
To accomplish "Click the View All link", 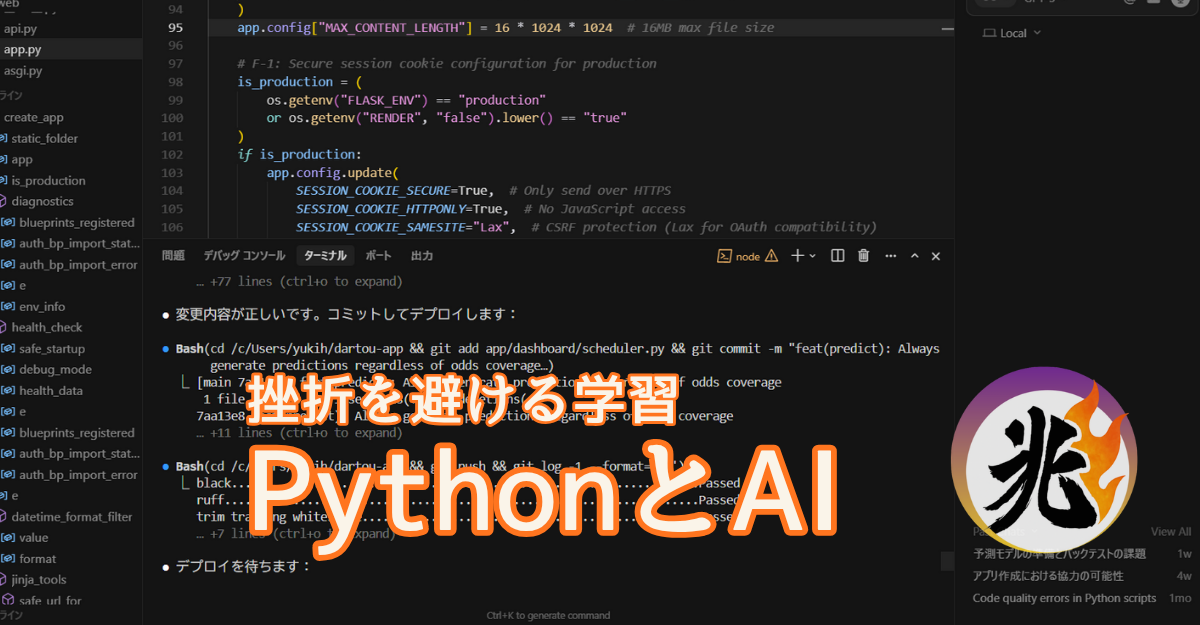I will click(x=1170, y=532).
